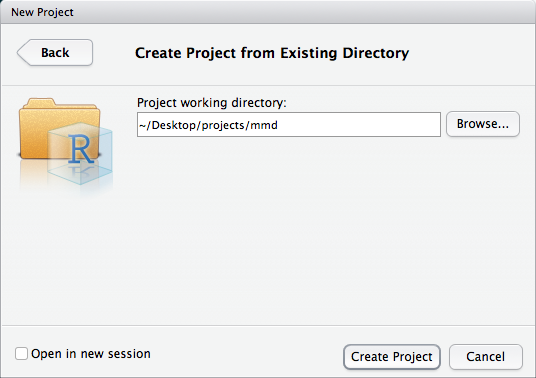Click the blue letter R on project icon

80,149
